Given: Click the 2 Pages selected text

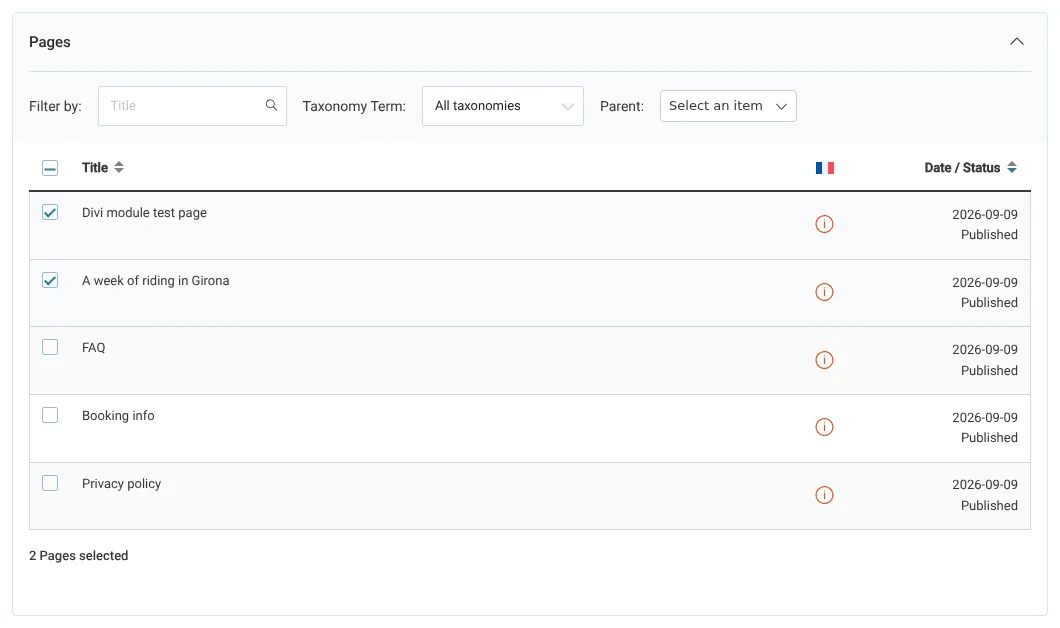Looking at the screenshot, I should 78,556.
